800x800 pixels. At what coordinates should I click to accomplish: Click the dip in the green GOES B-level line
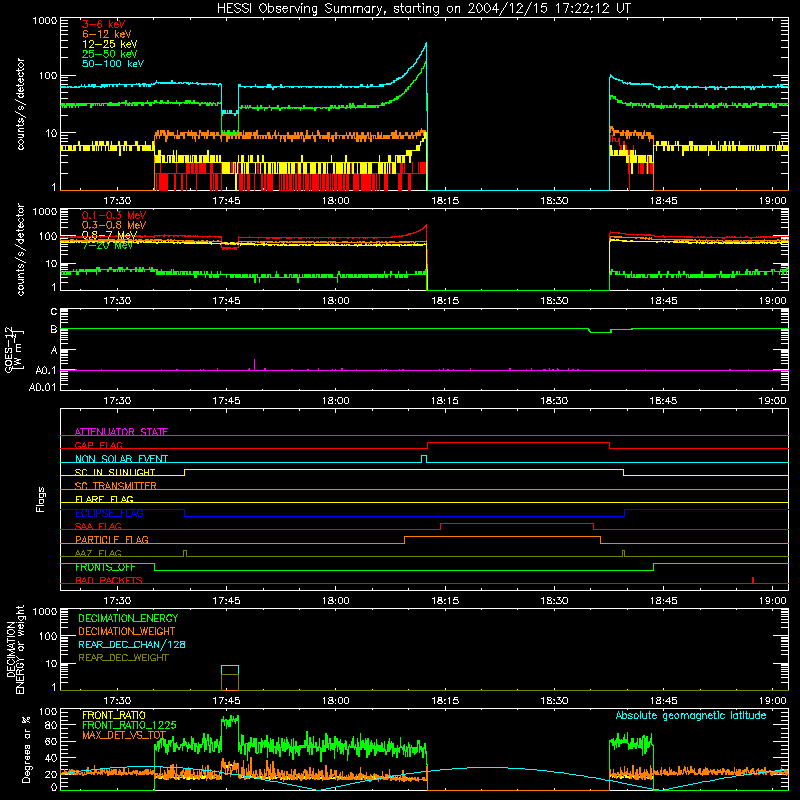click(x=600, y=331)
